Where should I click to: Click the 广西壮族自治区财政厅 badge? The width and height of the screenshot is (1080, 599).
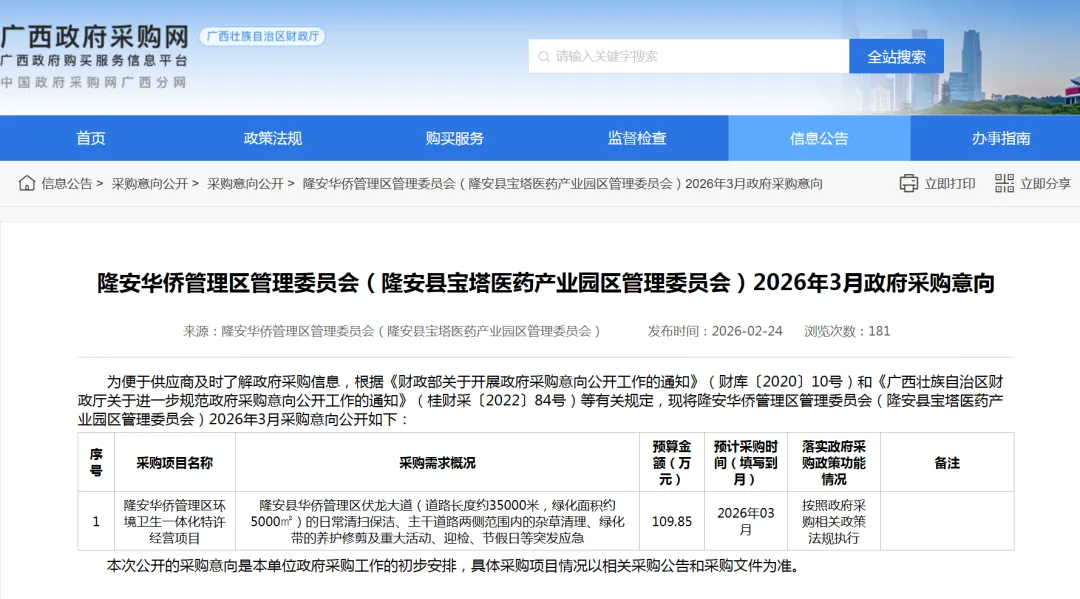(262, 36)
